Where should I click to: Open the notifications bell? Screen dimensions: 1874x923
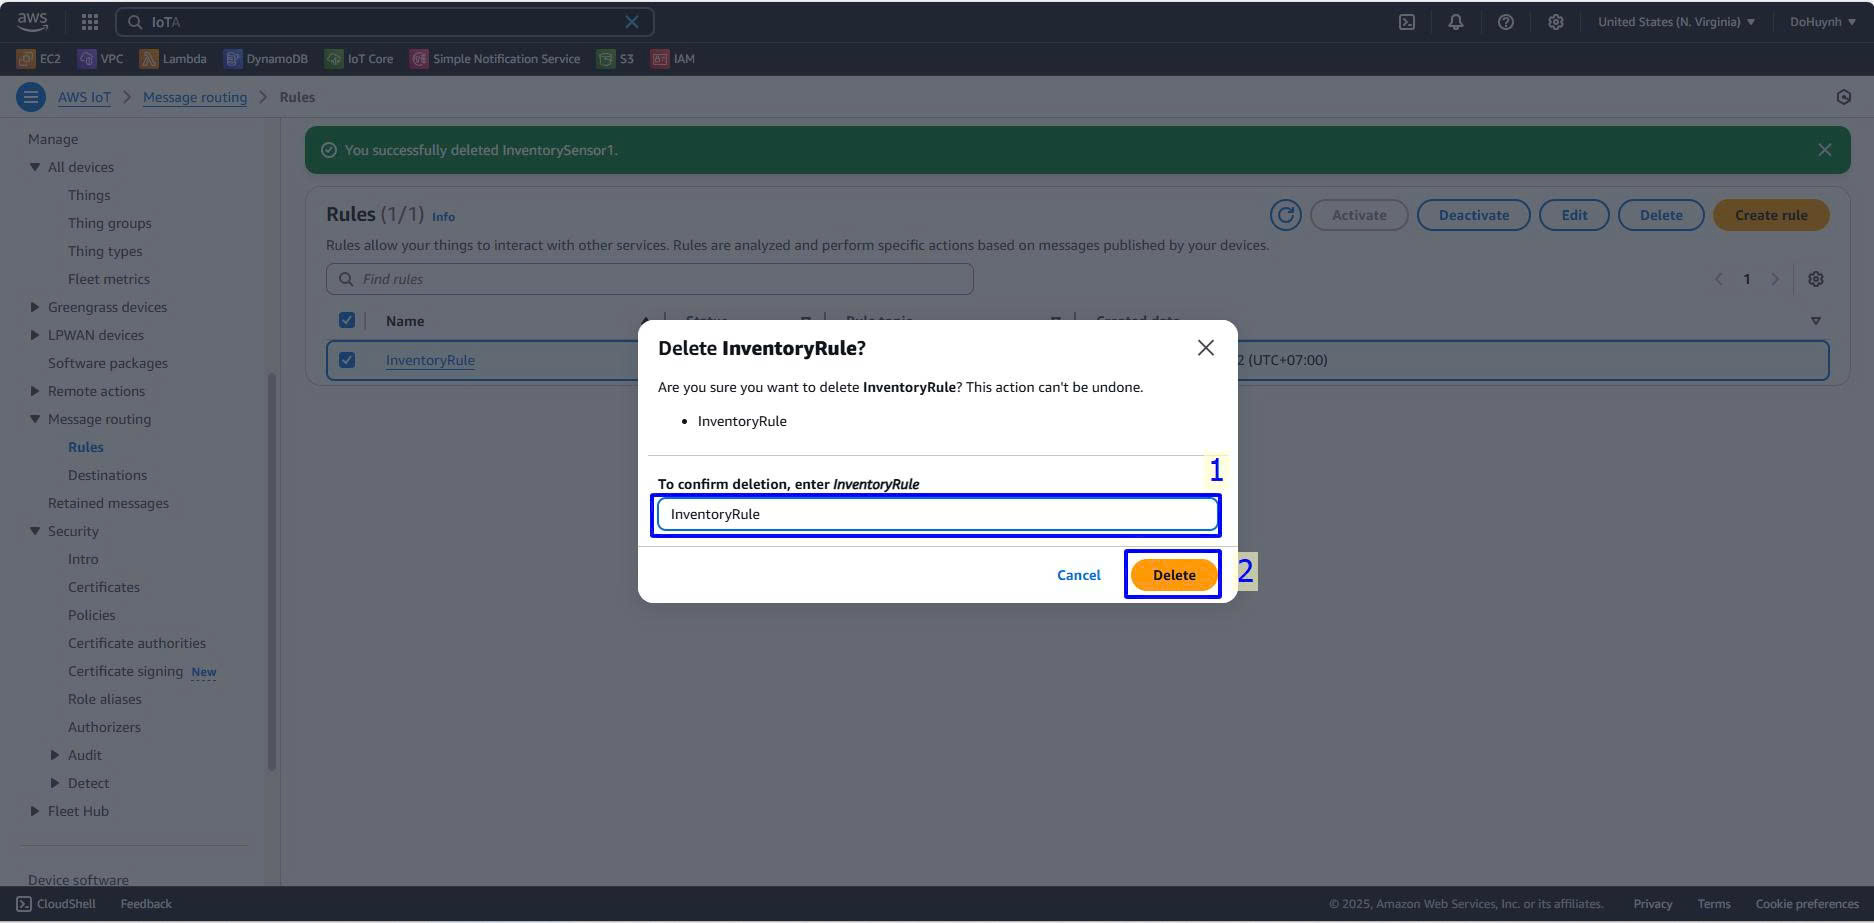1455,22
